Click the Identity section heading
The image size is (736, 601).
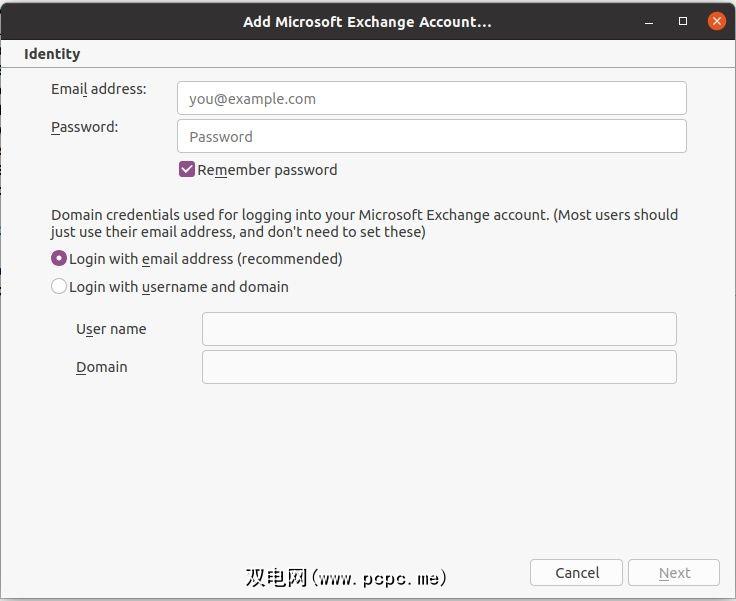(x=52, y=54)
